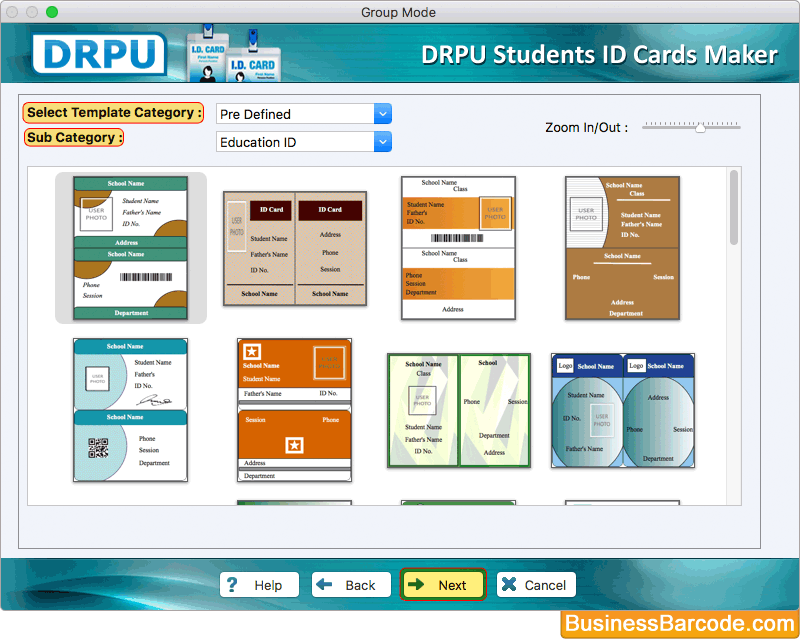Select the orange star School Name template
The image size is (800, 639).
pyautogui.click(x=294, y=410)
